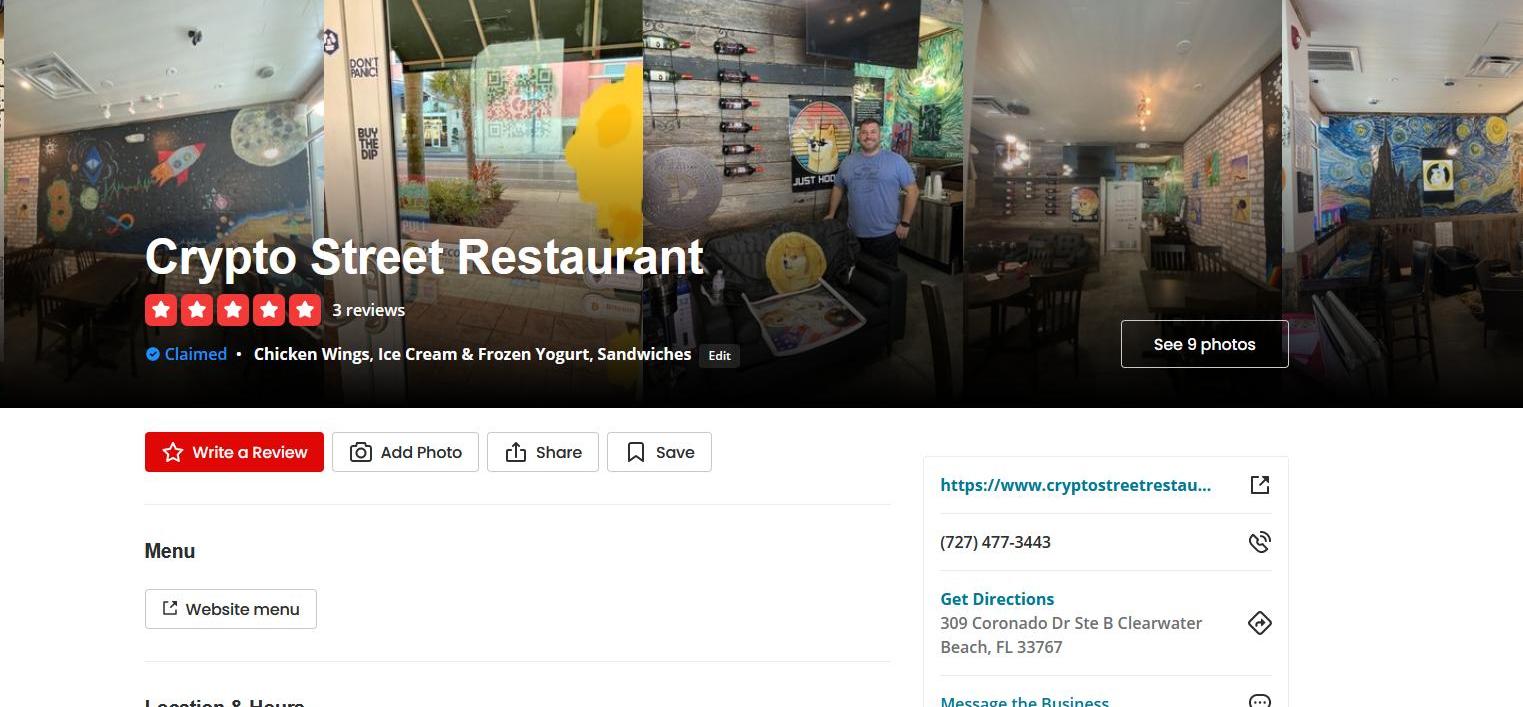Click the Write a Review button
The width and height of the screenshot is (1523, 707).
pos(234,452)
